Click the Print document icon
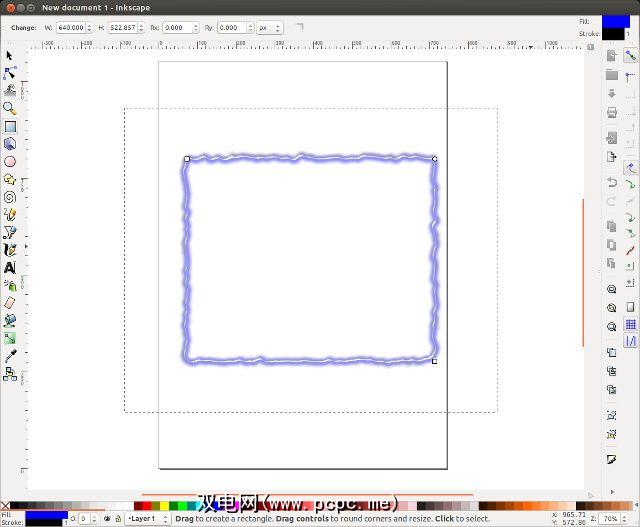Viewport: 640px width, 527px height. (611, 111)
